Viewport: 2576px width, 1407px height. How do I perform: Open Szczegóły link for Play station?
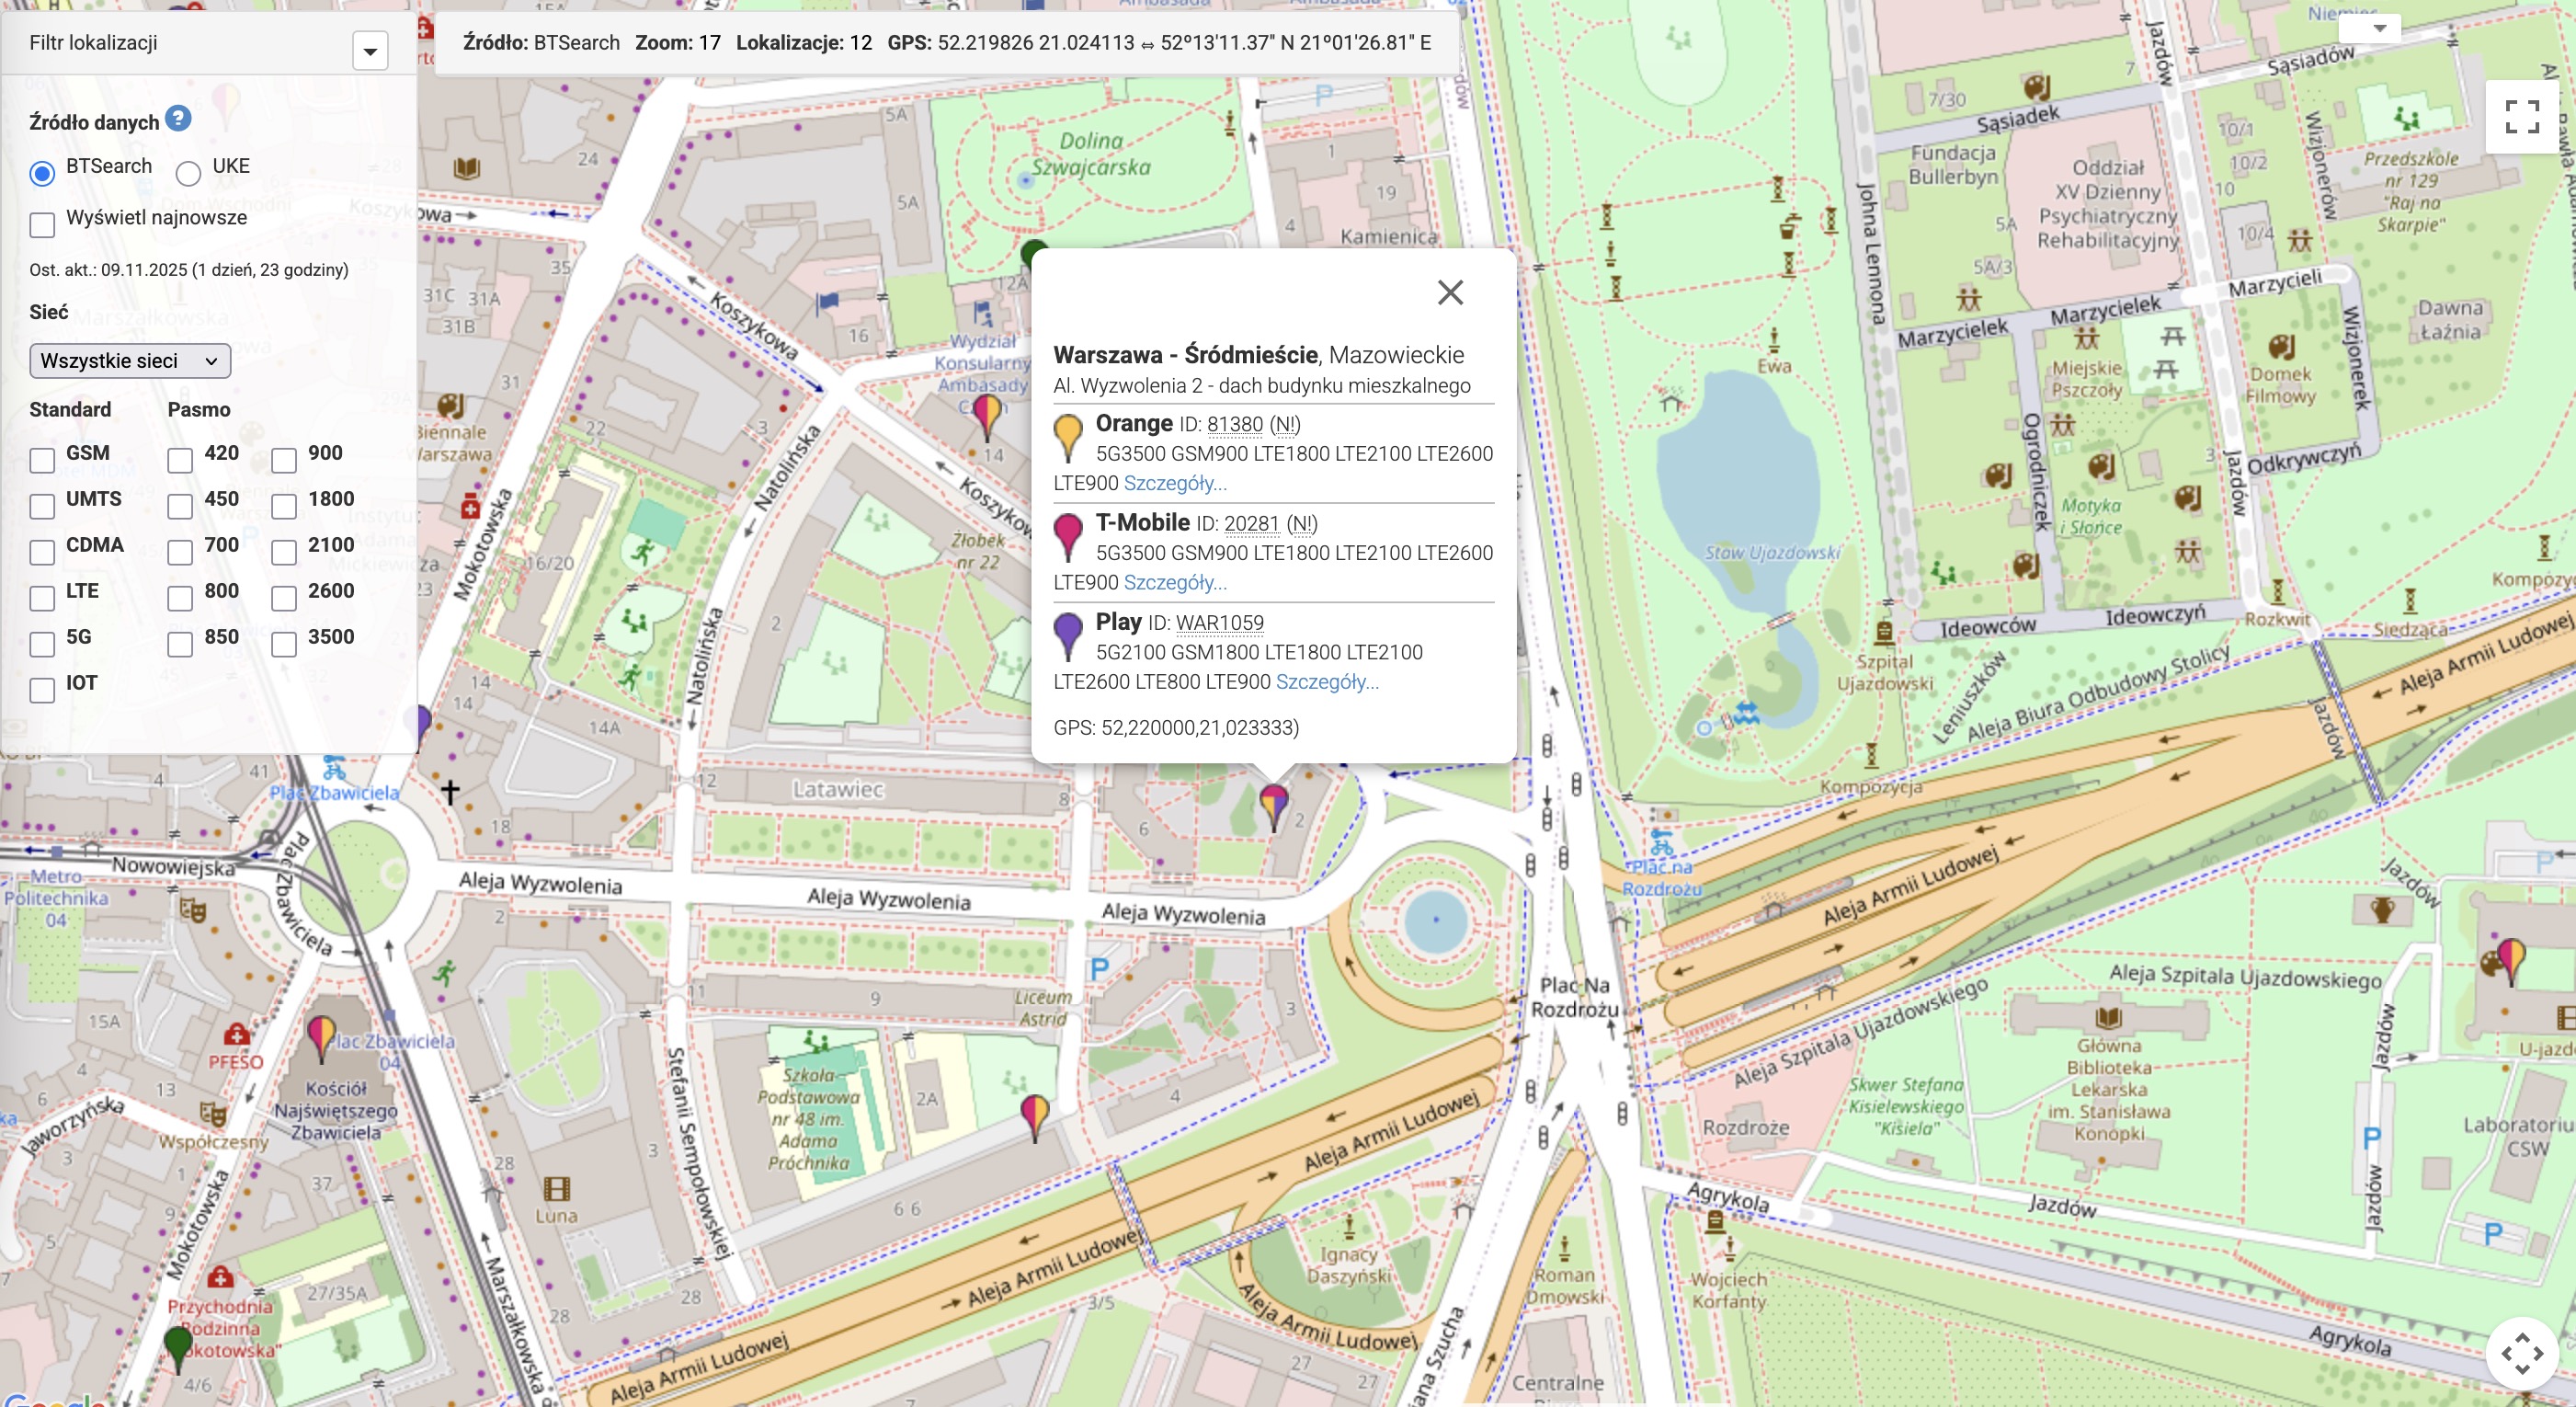(1326, 682)
